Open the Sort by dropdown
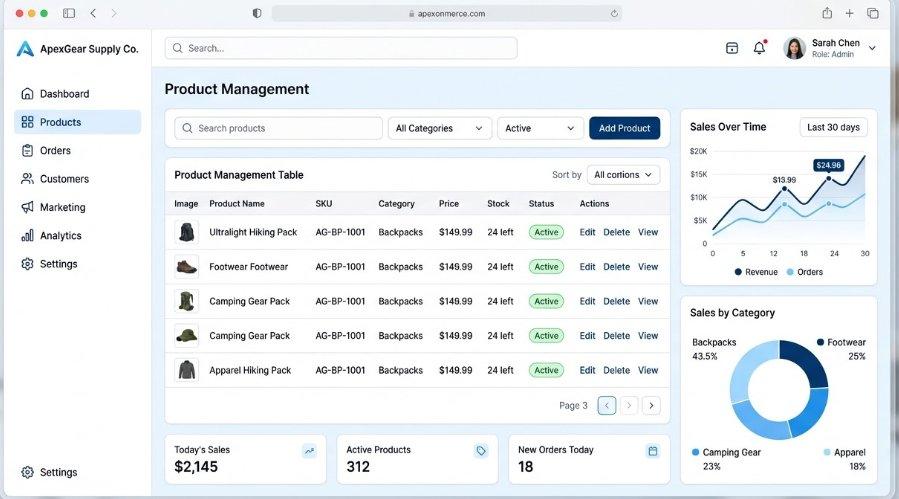Image resolution: width=899 pixels, height=499 pixels. click(x=623, y=175)
